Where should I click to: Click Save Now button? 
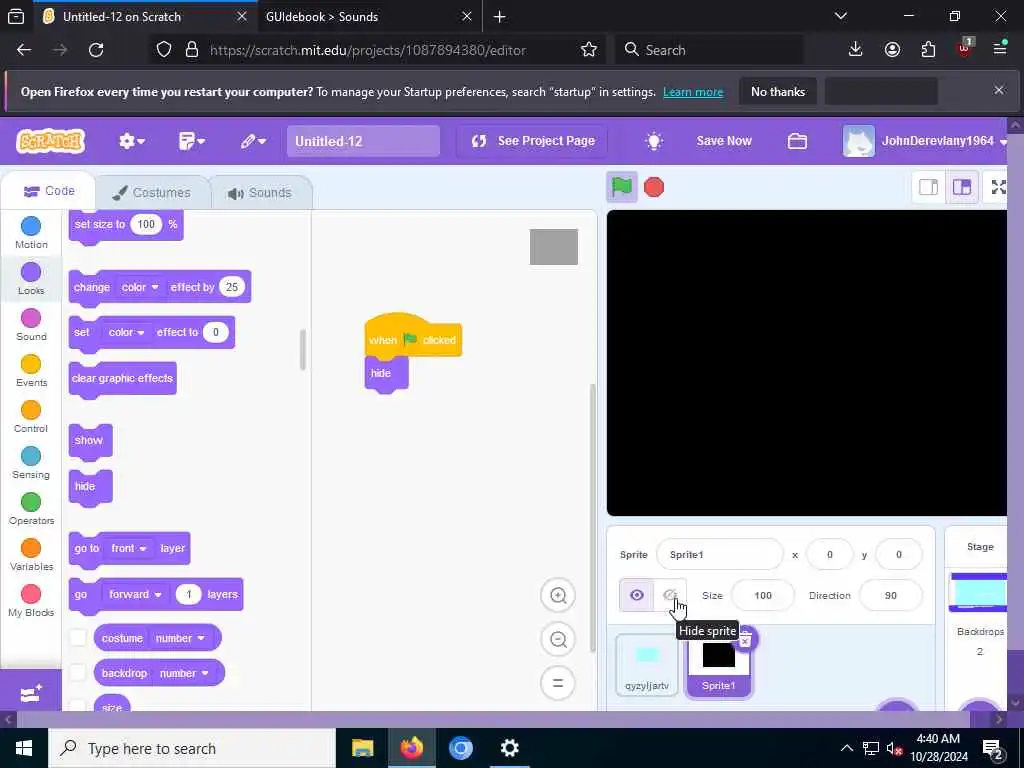[724, 140]
